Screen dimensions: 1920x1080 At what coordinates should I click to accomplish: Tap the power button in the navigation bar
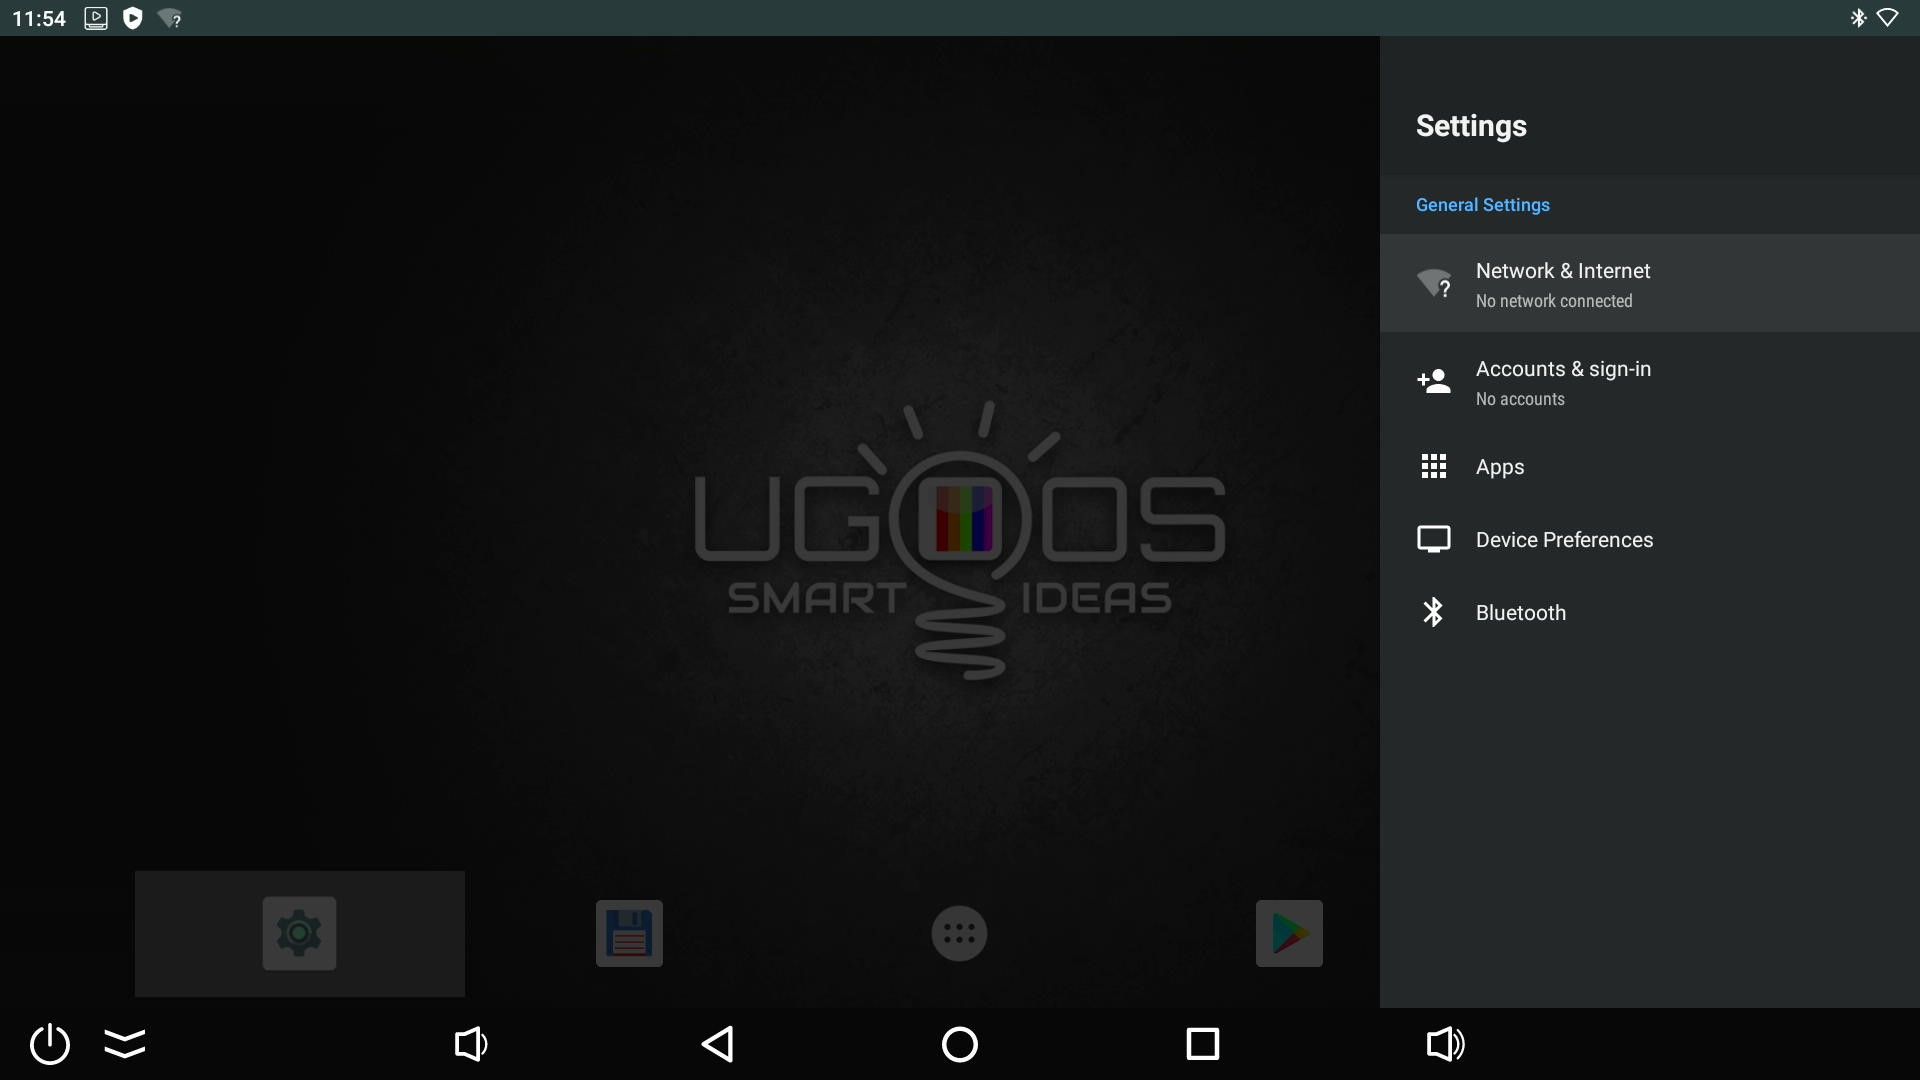click(50, 1044)
